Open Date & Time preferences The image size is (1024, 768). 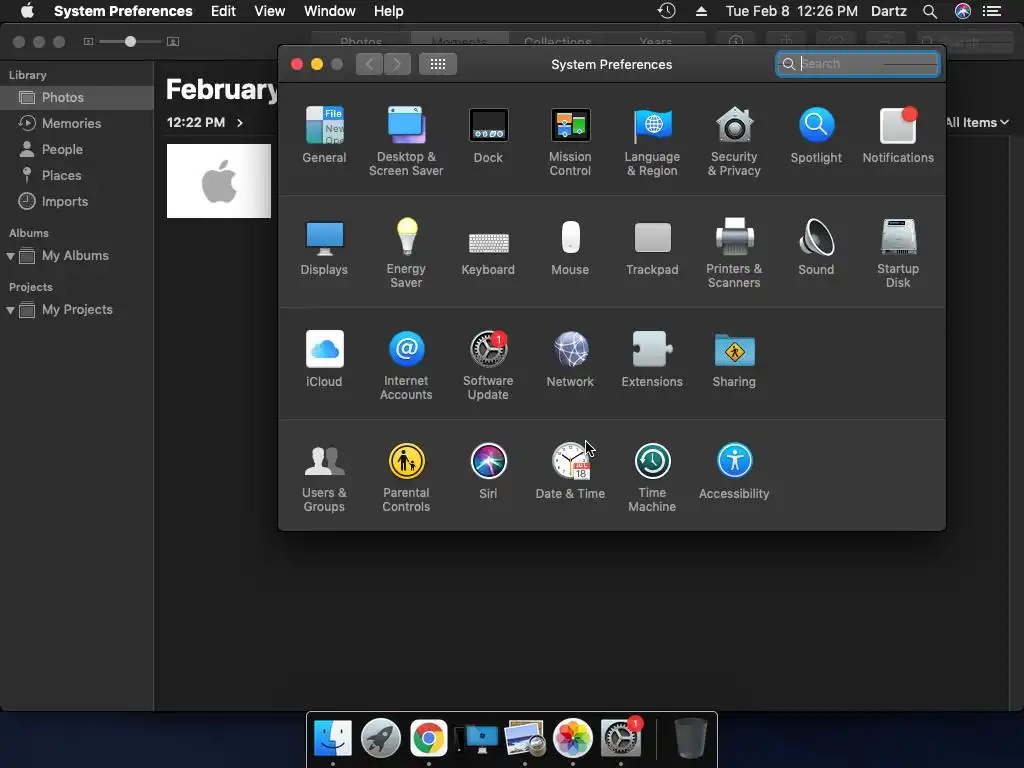[x=570, y=472]
